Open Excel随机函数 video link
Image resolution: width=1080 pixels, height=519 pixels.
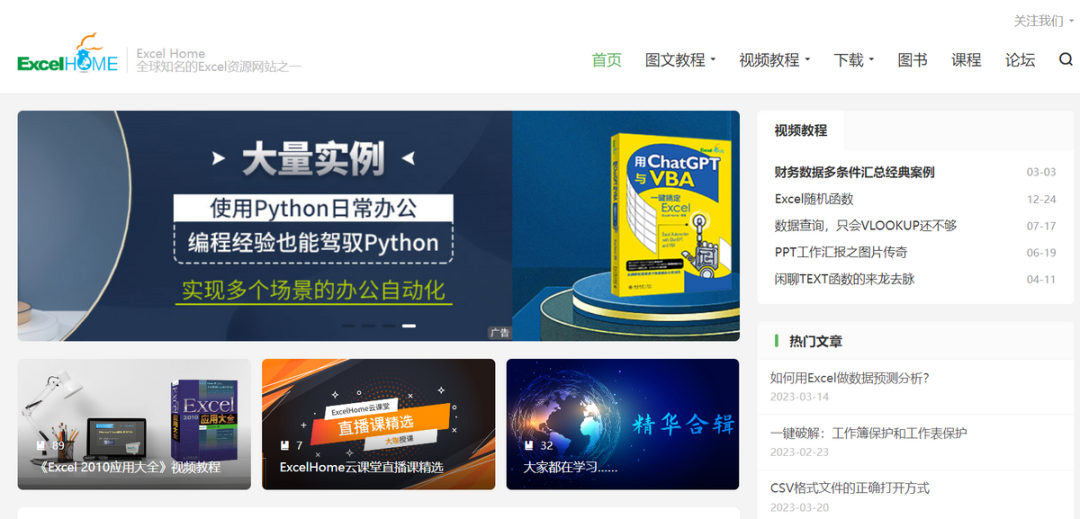814,199
